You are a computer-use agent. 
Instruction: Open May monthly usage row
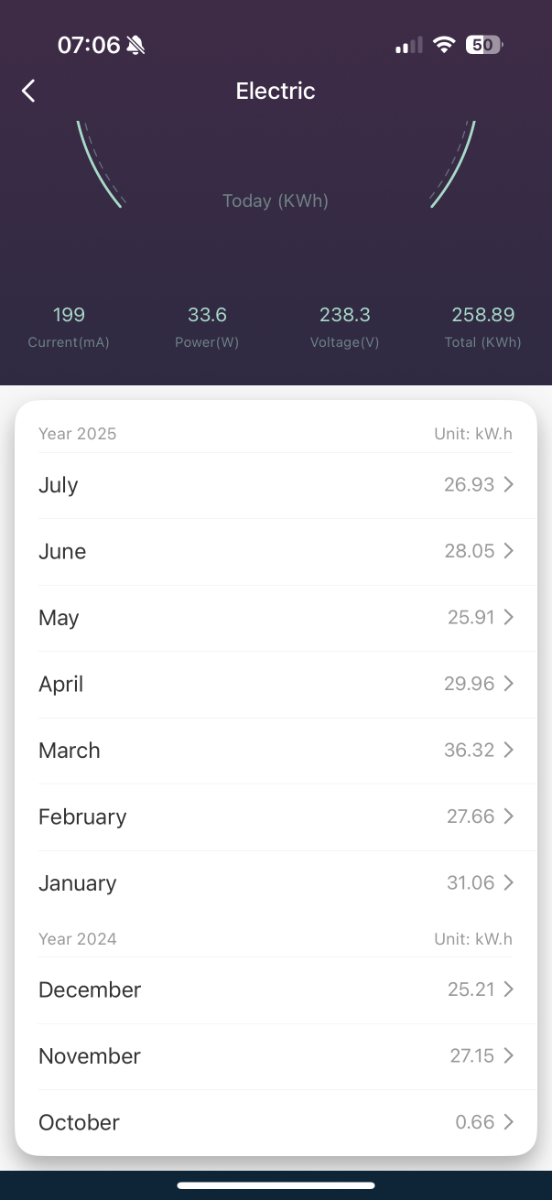[x=276, y=618]
